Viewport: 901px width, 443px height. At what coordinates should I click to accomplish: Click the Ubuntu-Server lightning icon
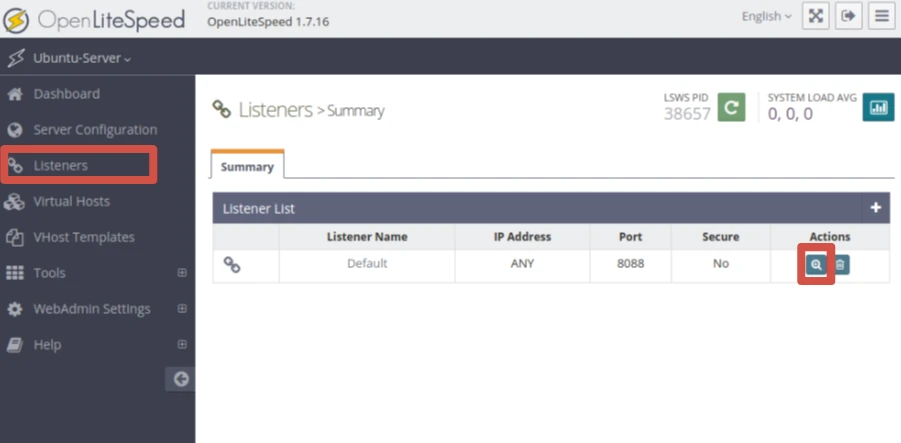[16, 58]
